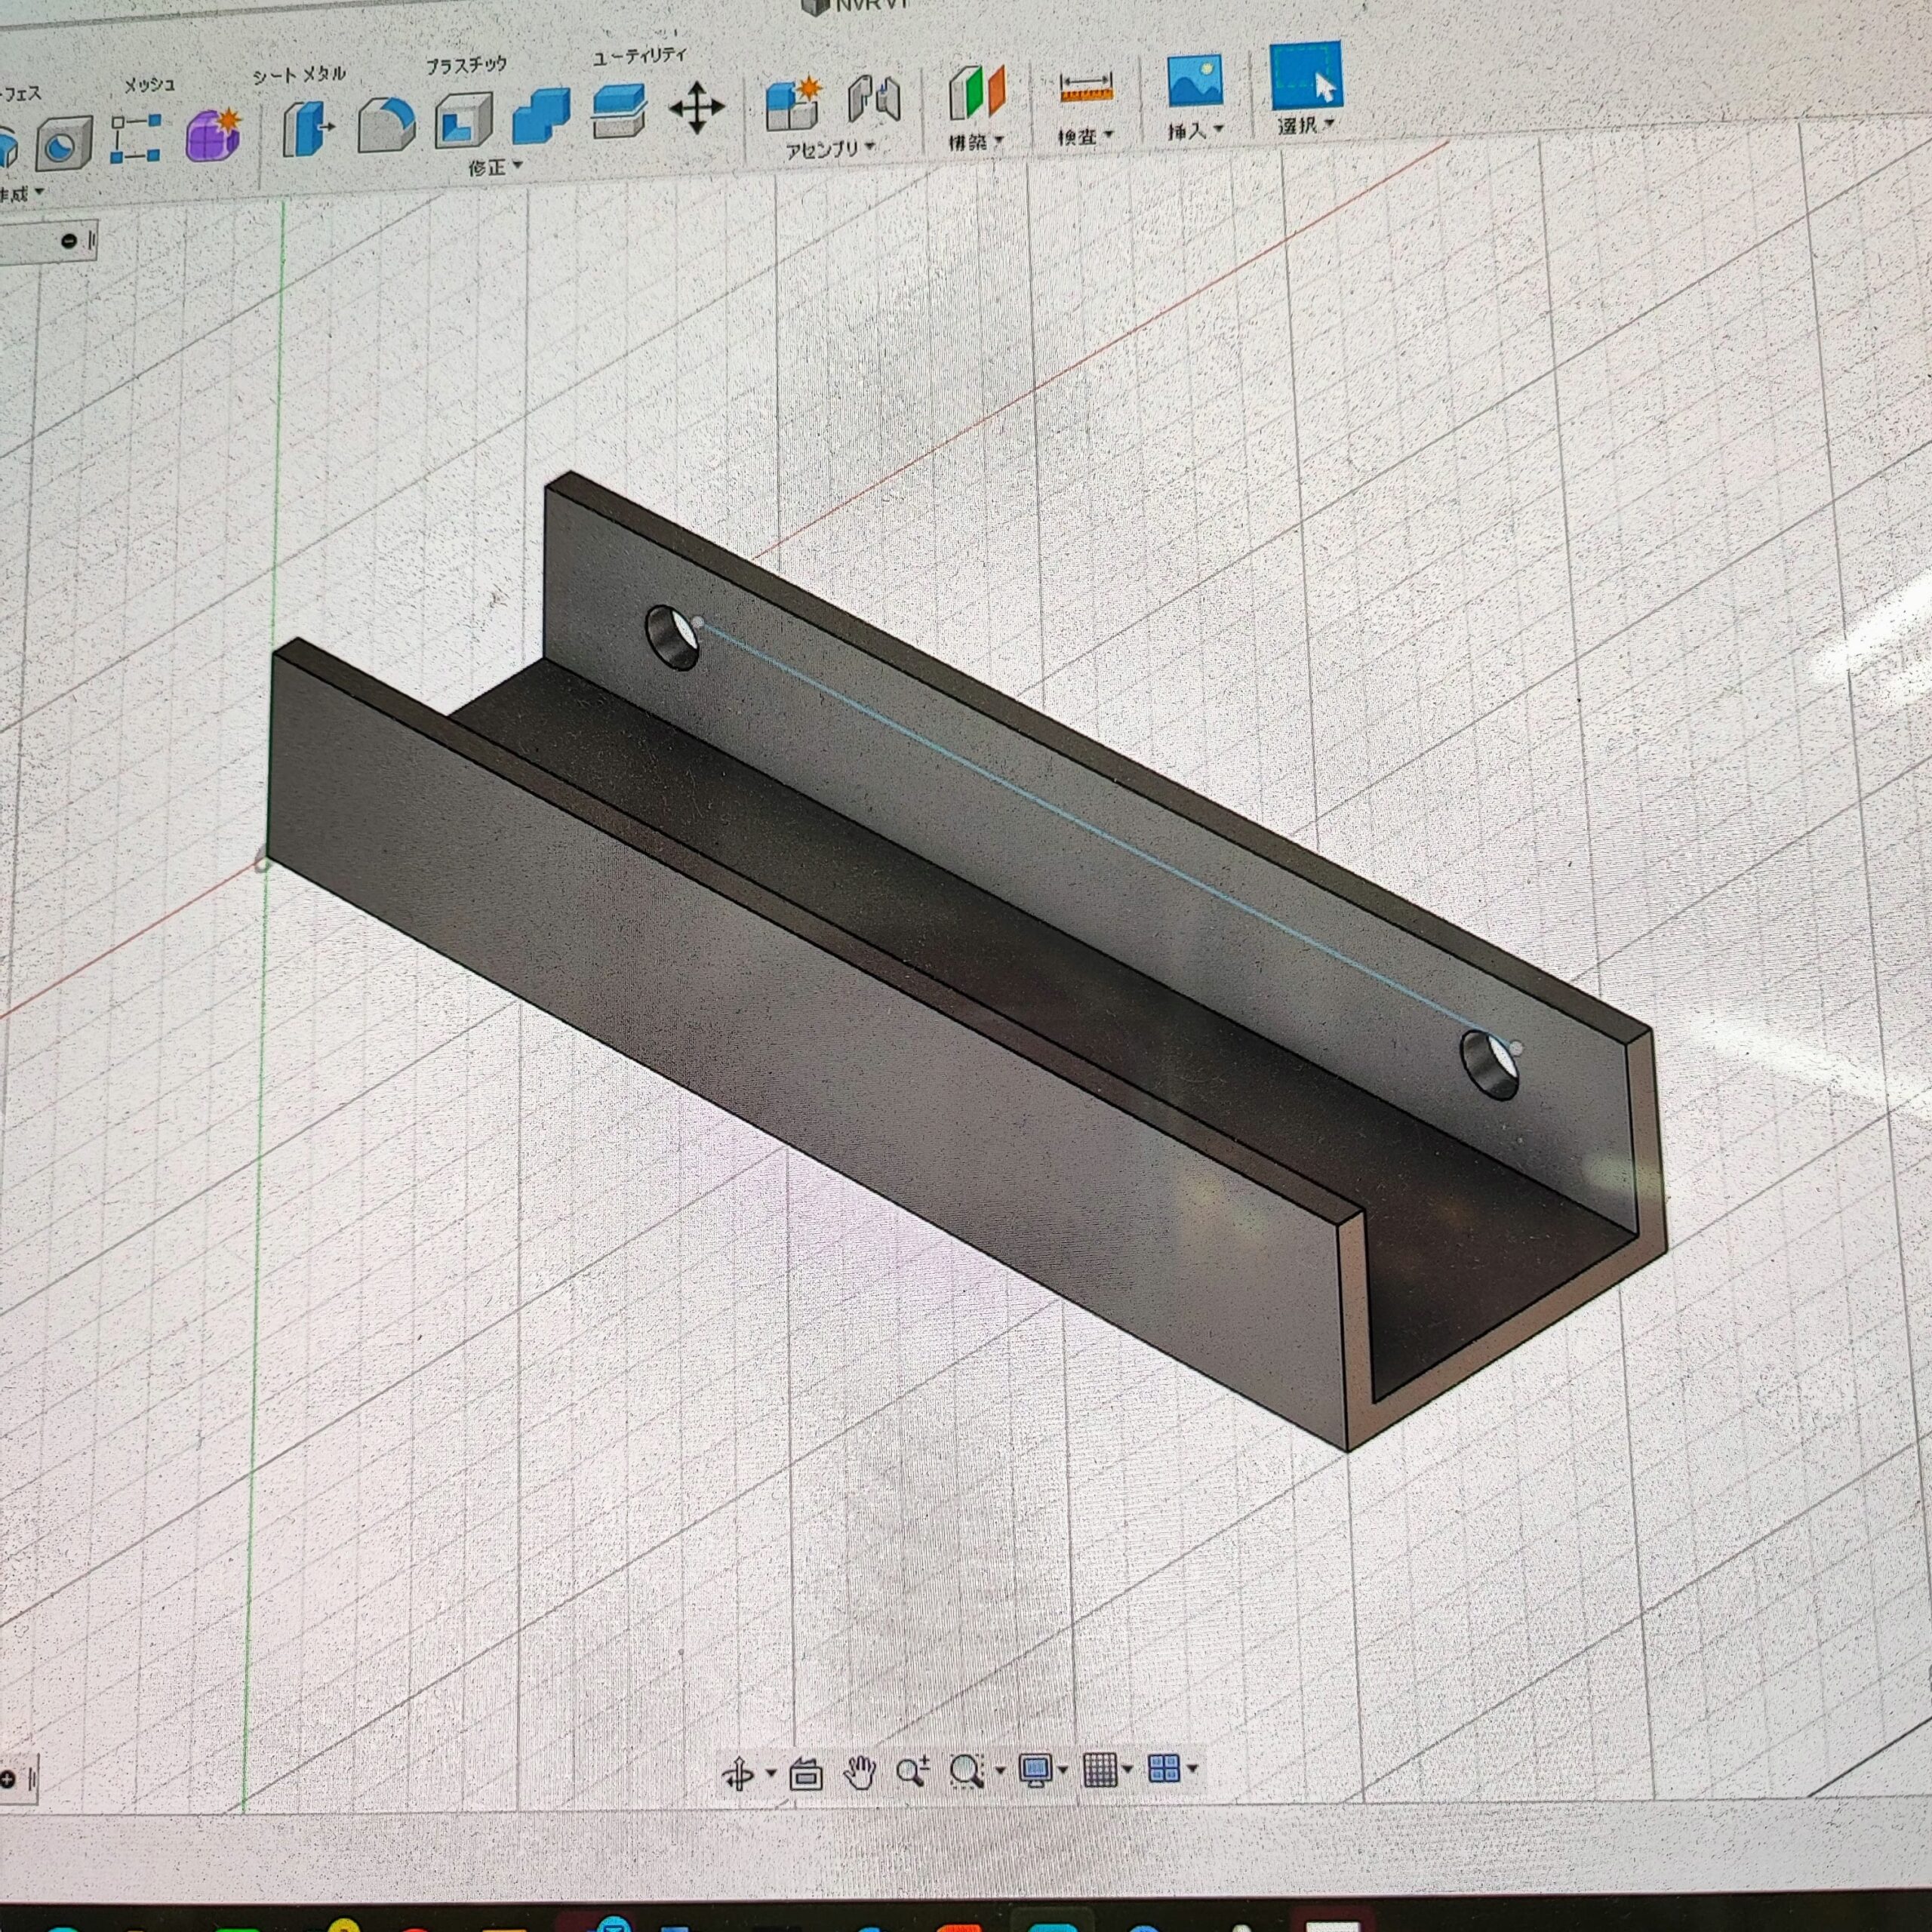Activate the Move/Copy arrows tool
This screenshot has width=1932, height=1932.
697,107
